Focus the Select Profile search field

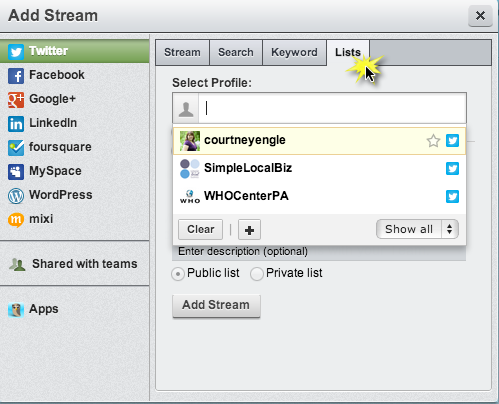click(x=332, y=108)
